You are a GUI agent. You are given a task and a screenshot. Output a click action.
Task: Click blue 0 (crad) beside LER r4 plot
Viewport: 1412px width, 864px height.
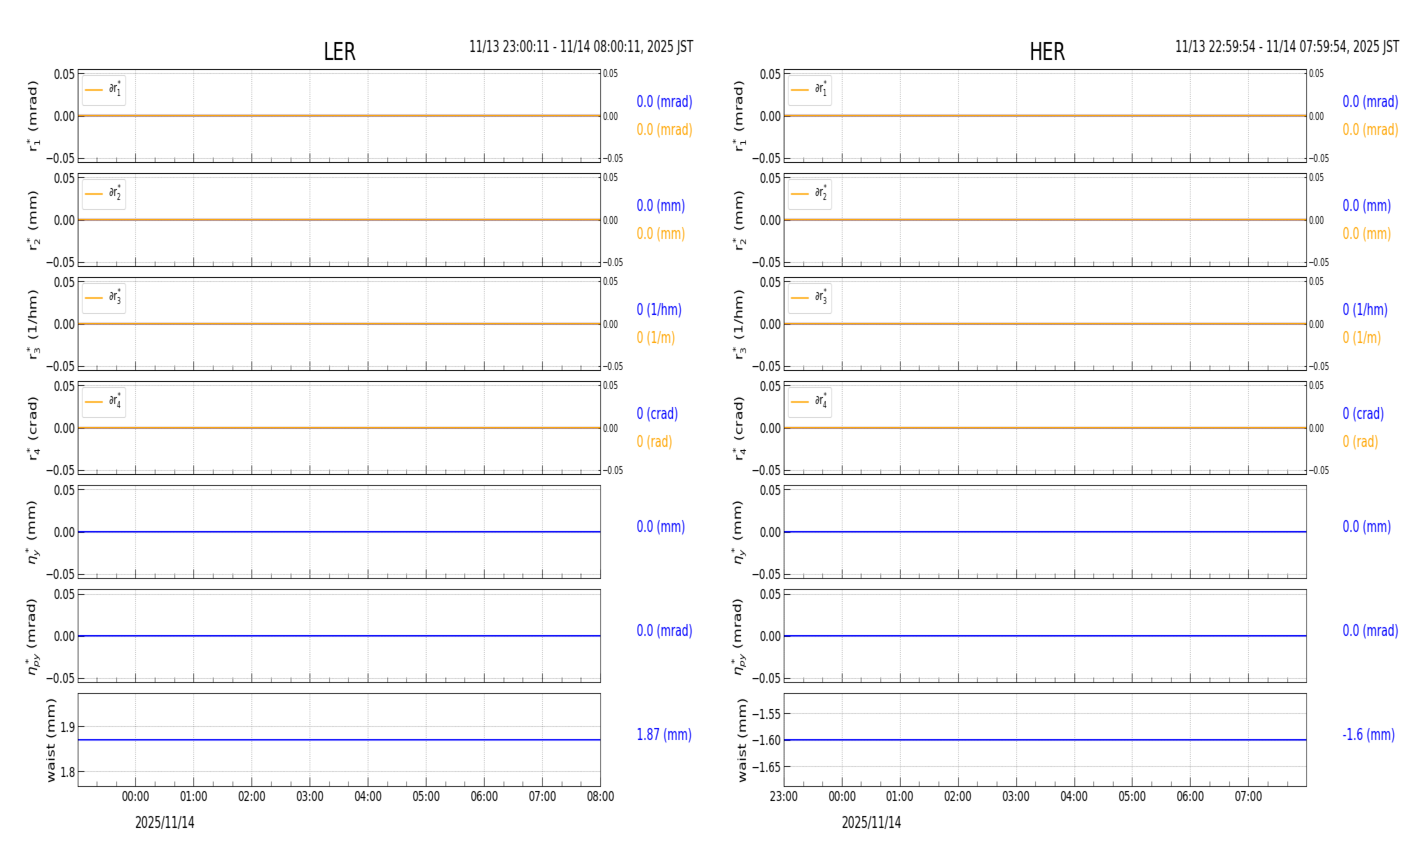(657, 414)
